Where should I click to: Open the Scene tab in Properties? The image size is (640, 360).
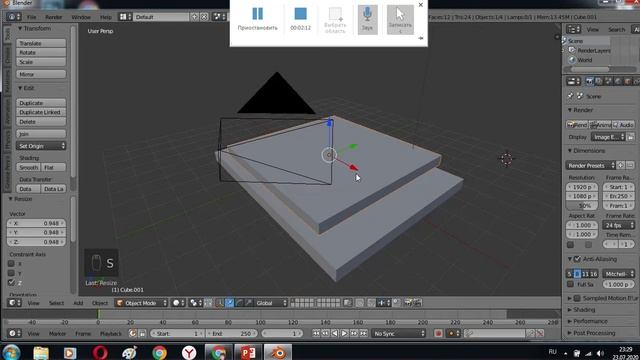pyautogui.click(x=609, y=82)
